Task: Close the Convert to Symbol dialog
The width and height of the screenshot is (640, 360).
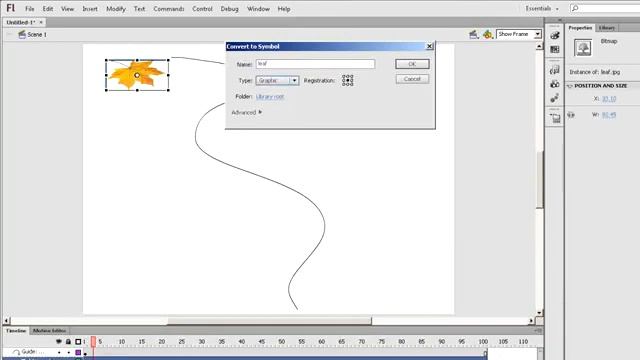Action: 429,47
